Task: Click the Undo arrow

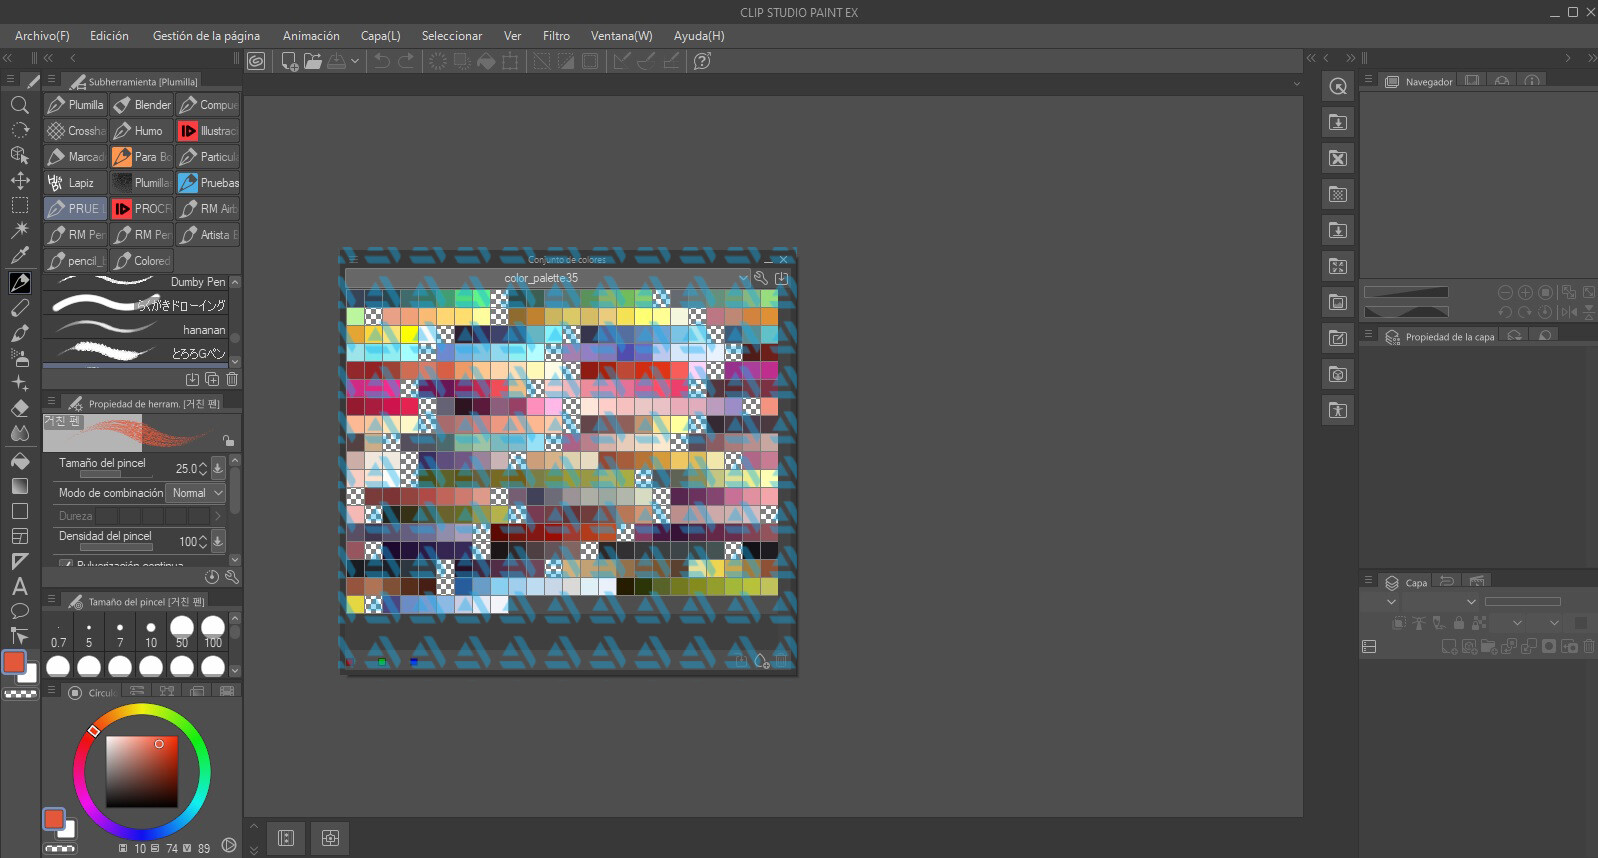Action: [382, 61]
